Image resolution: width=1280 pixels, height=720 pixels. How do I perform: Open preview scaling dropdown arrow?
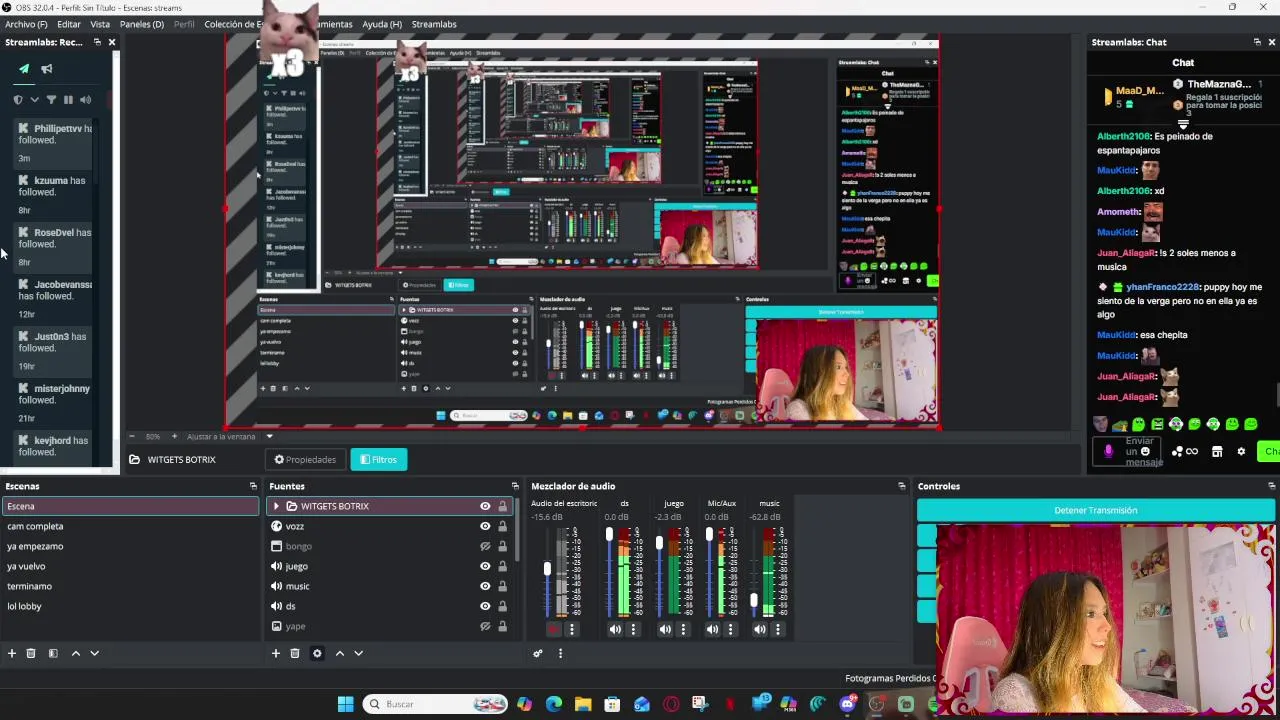pyautogui.click(x=269, y=436)
